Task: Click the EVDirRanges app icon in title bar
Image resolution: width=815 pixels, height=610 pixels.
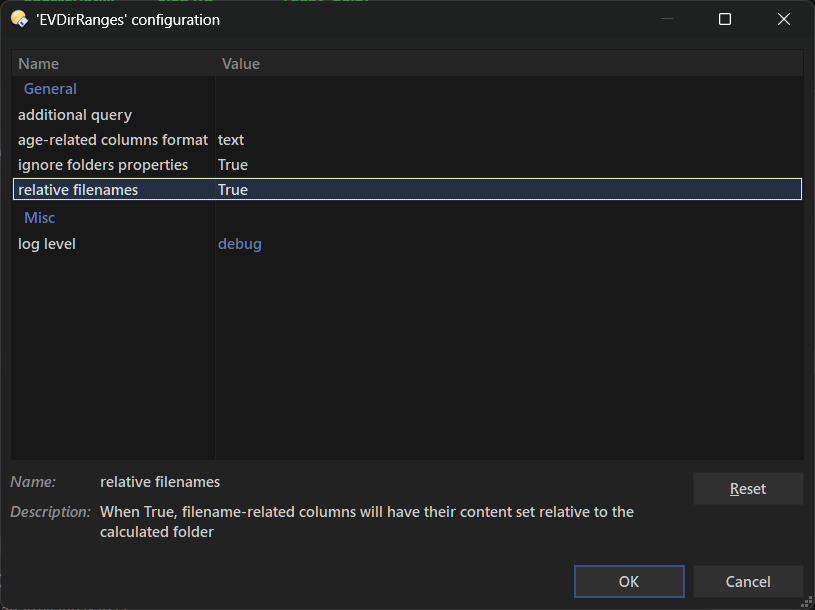Action: coord(18,19)
